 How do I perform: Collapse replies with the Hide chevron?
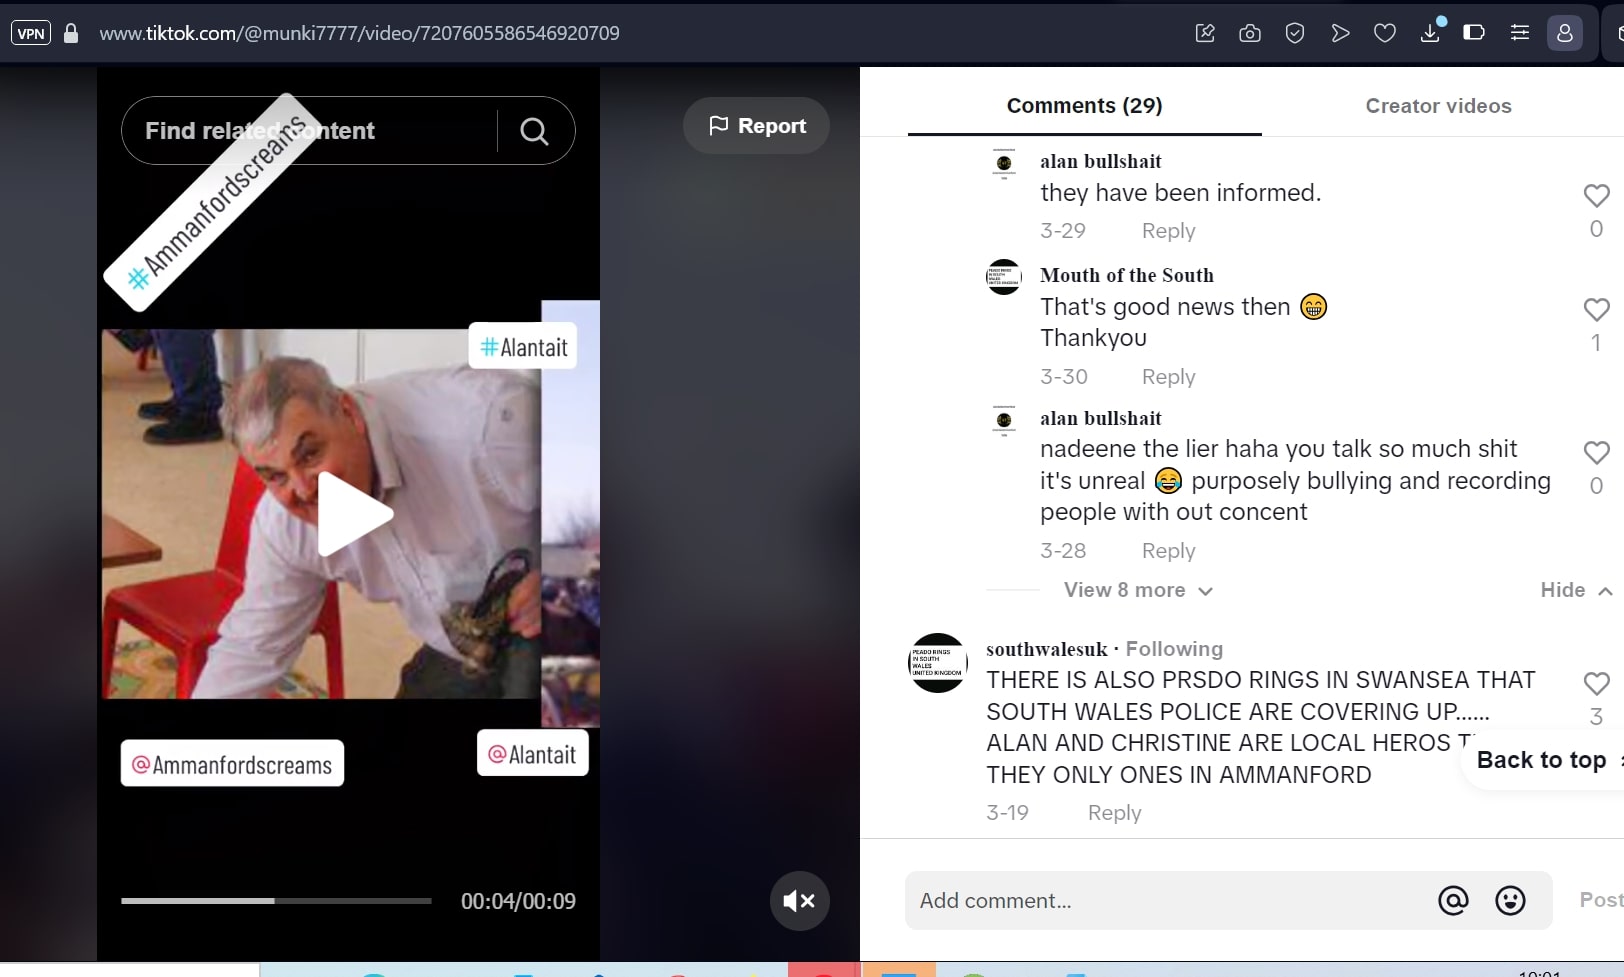[1576, 591]
